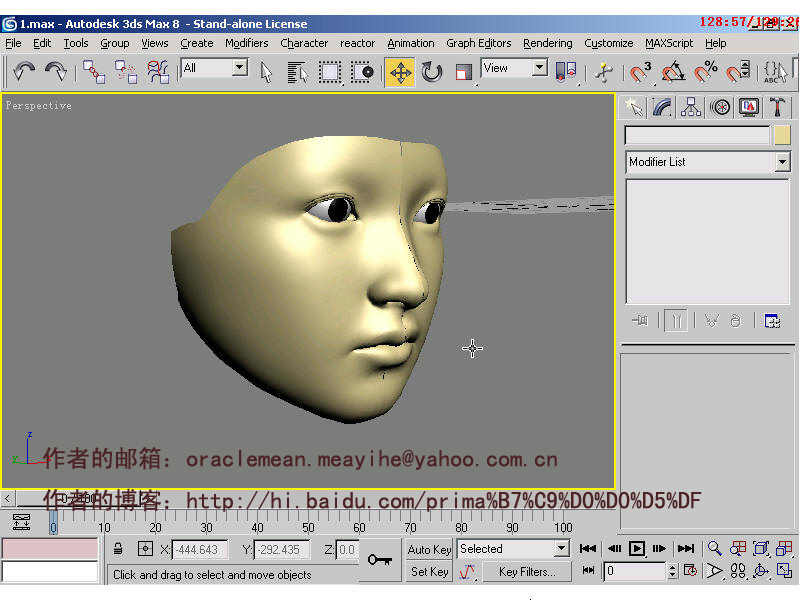Toggle Absolute/Offset transform type-in mode

145,549
